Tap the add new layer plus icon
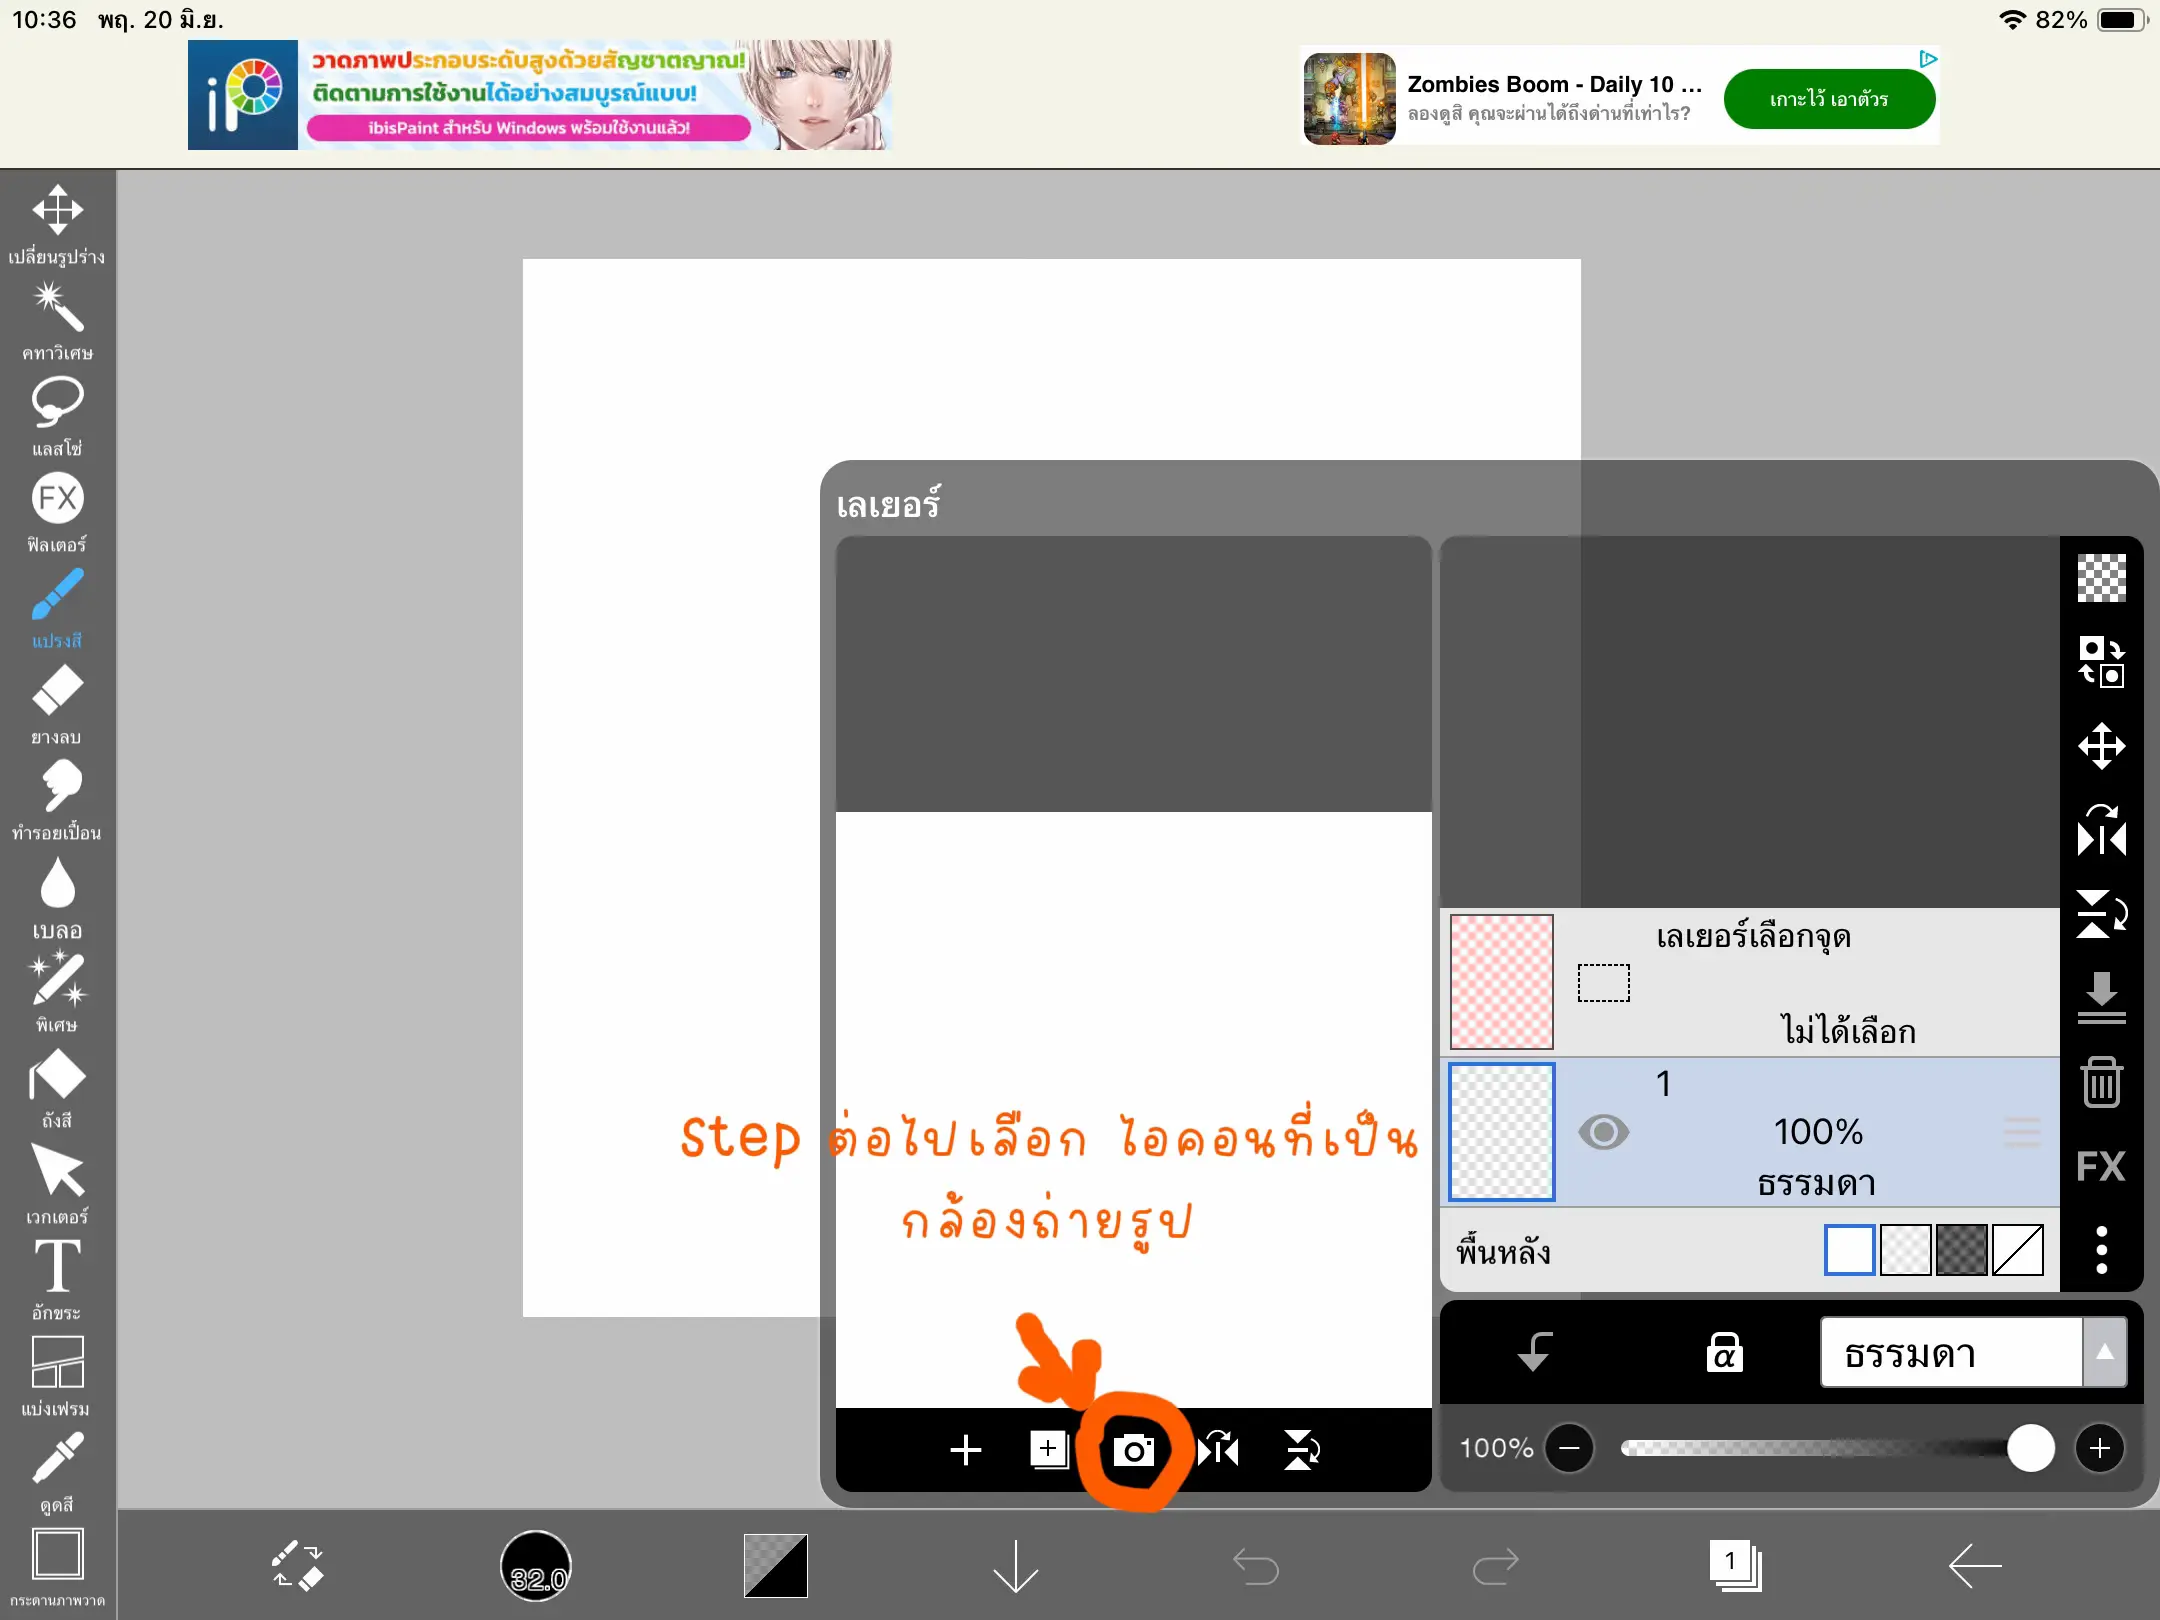Image resolution: width=2160 pixels, height=1620 pixels. pos(965,1450)
